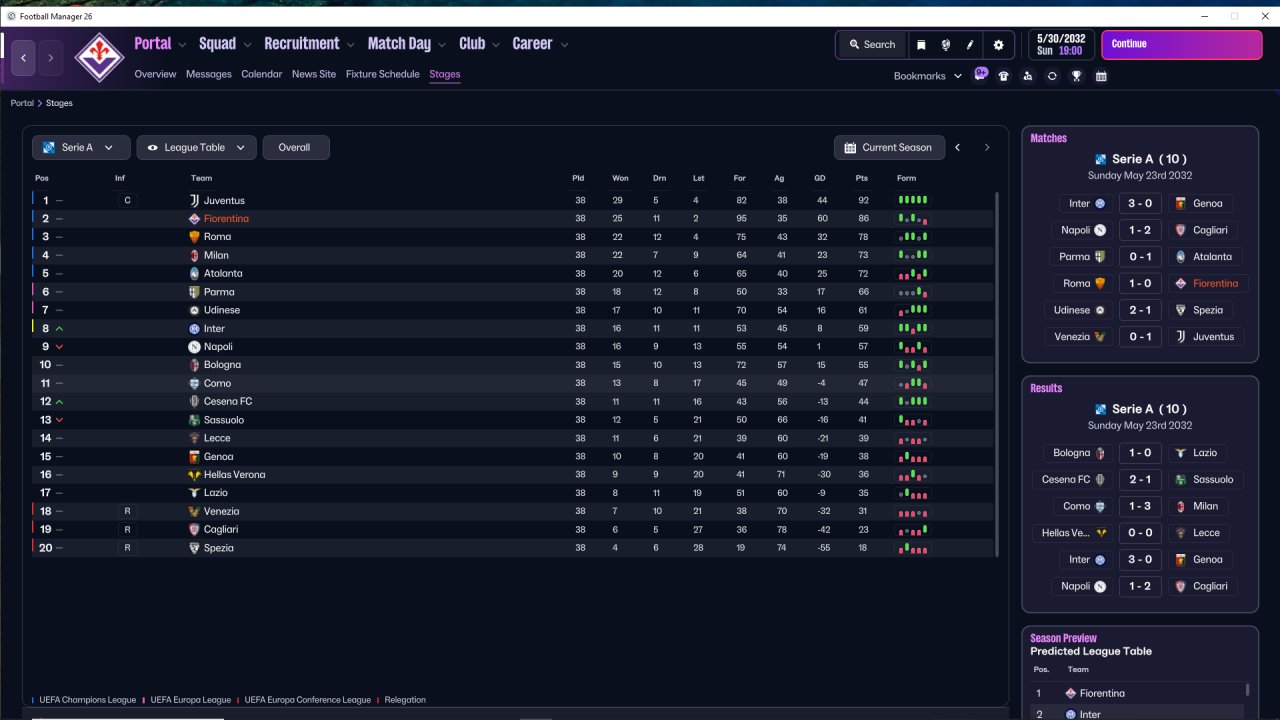Switch to the Messages tab
The height and width of the screenshot is (720, 1280).
click(208, 74)
